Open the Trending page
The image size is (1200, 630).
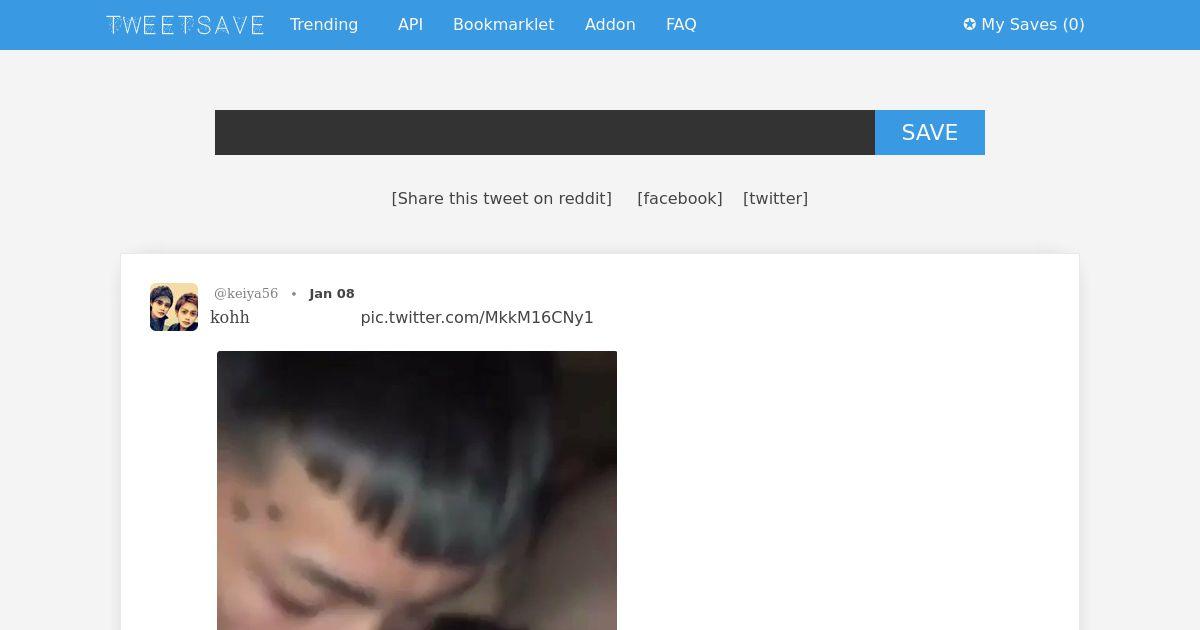point(324,25)
